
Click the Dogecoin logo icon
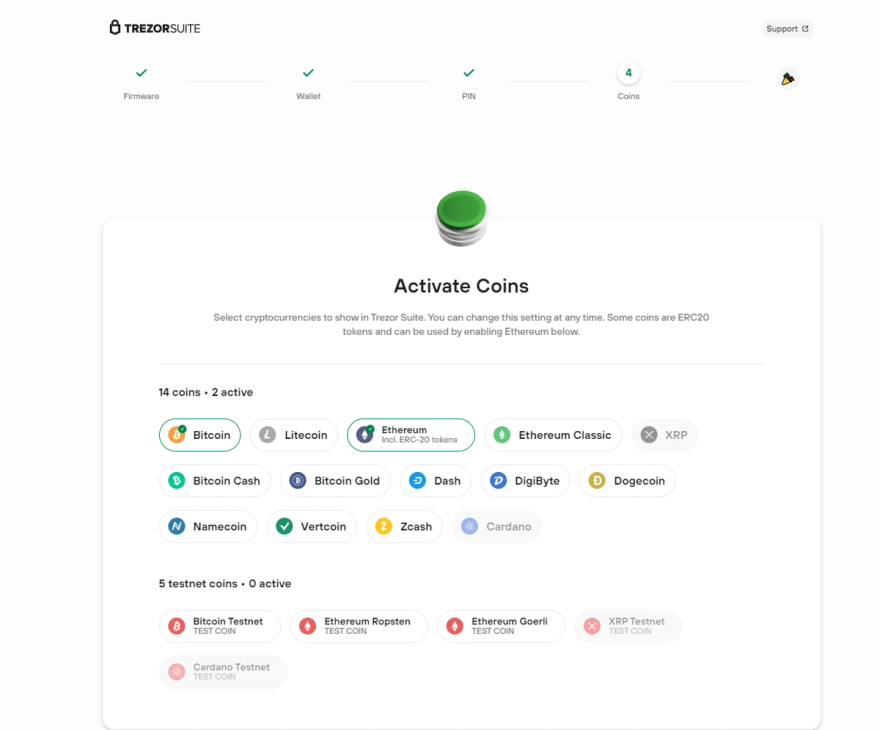pyautogui.click(x=597, y=481)
